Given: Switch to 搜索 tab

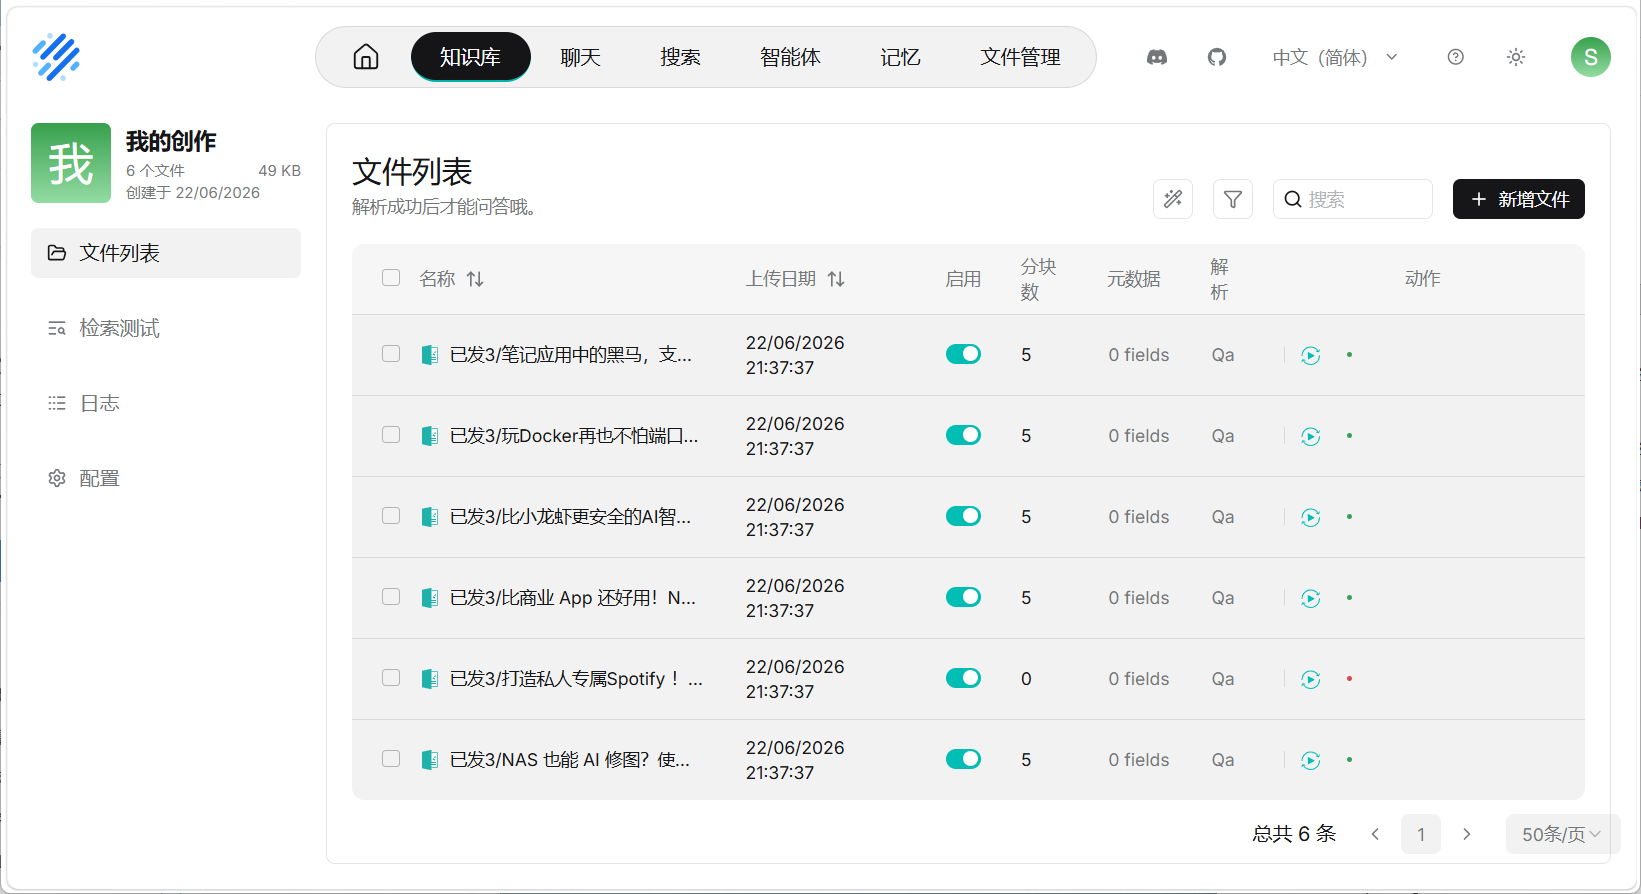Looking at the screenshot, I should pos(680,57).
